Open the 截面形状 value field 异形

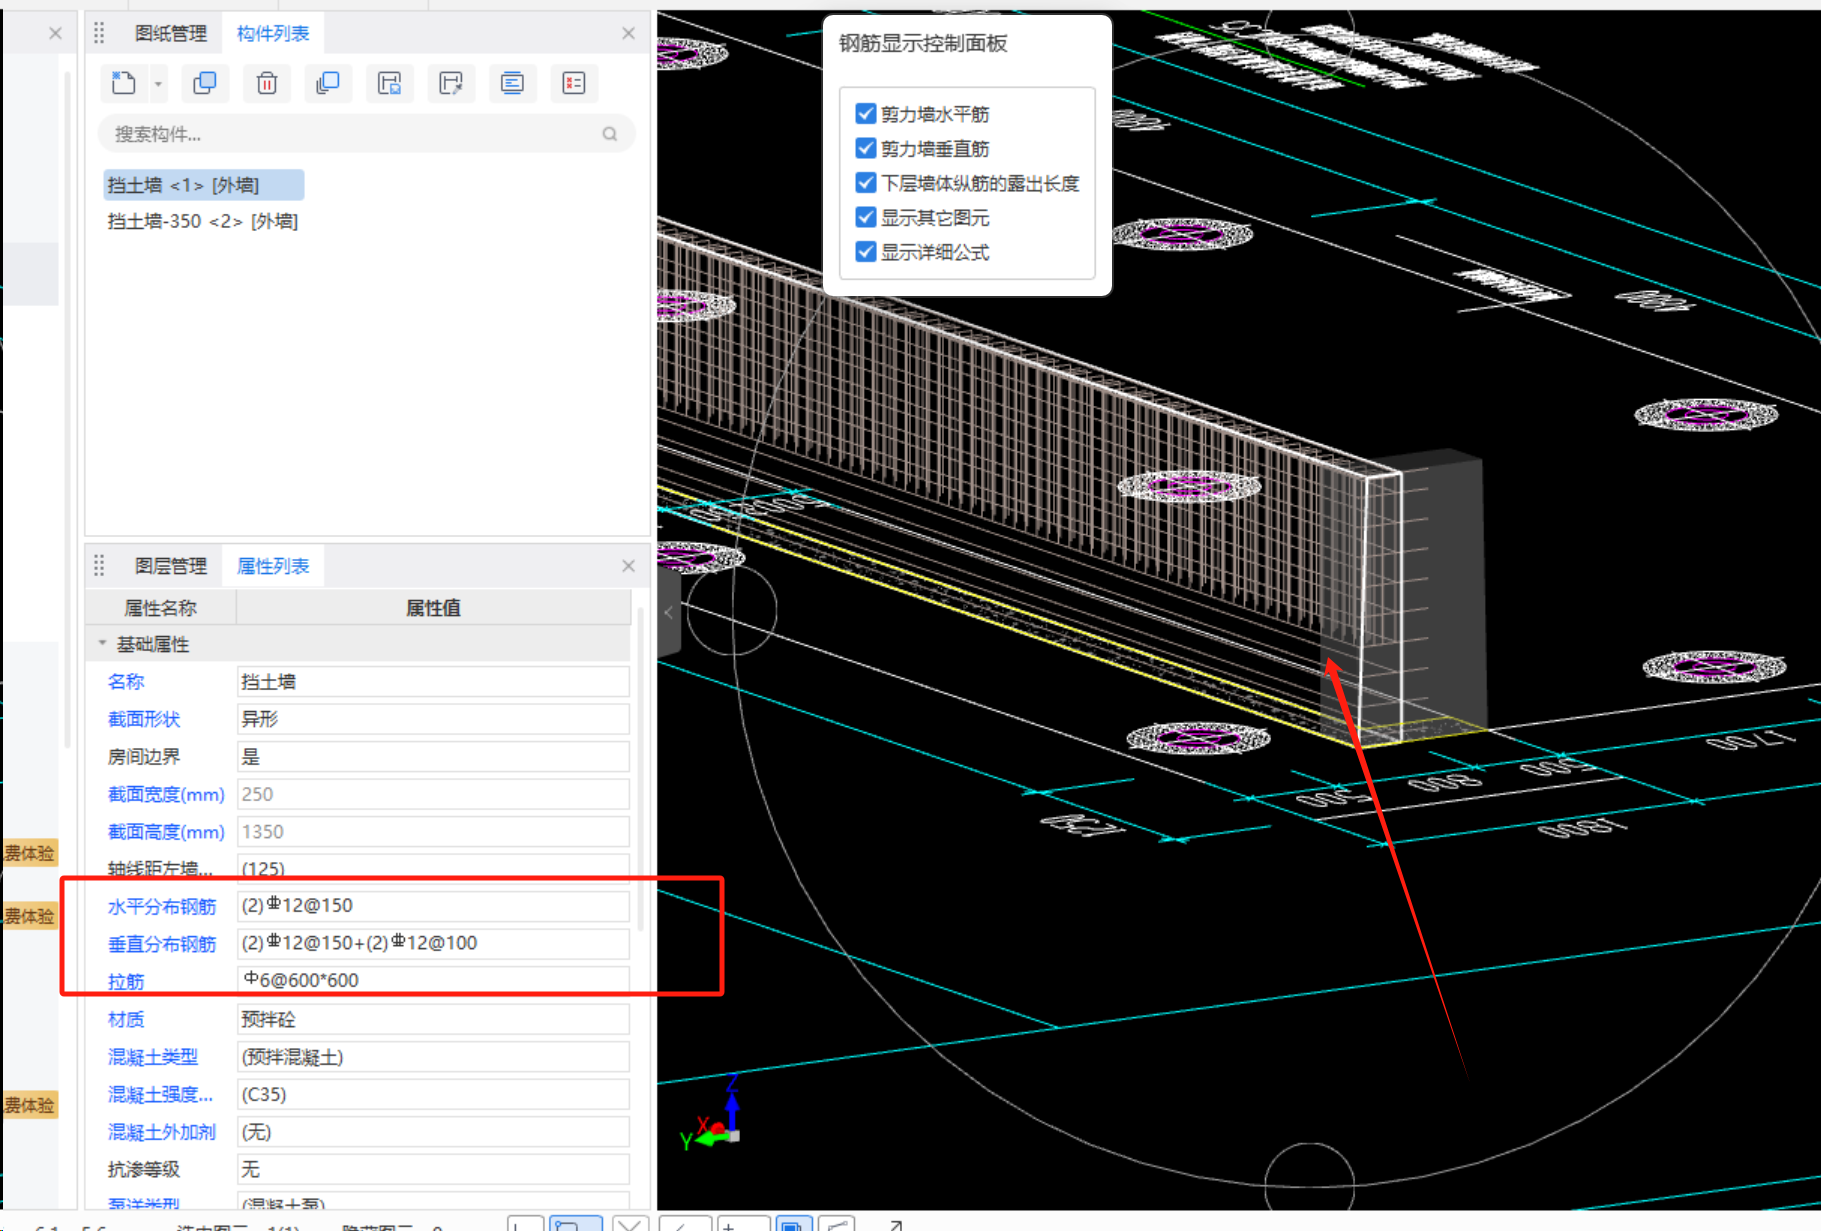tap(433, 719)
